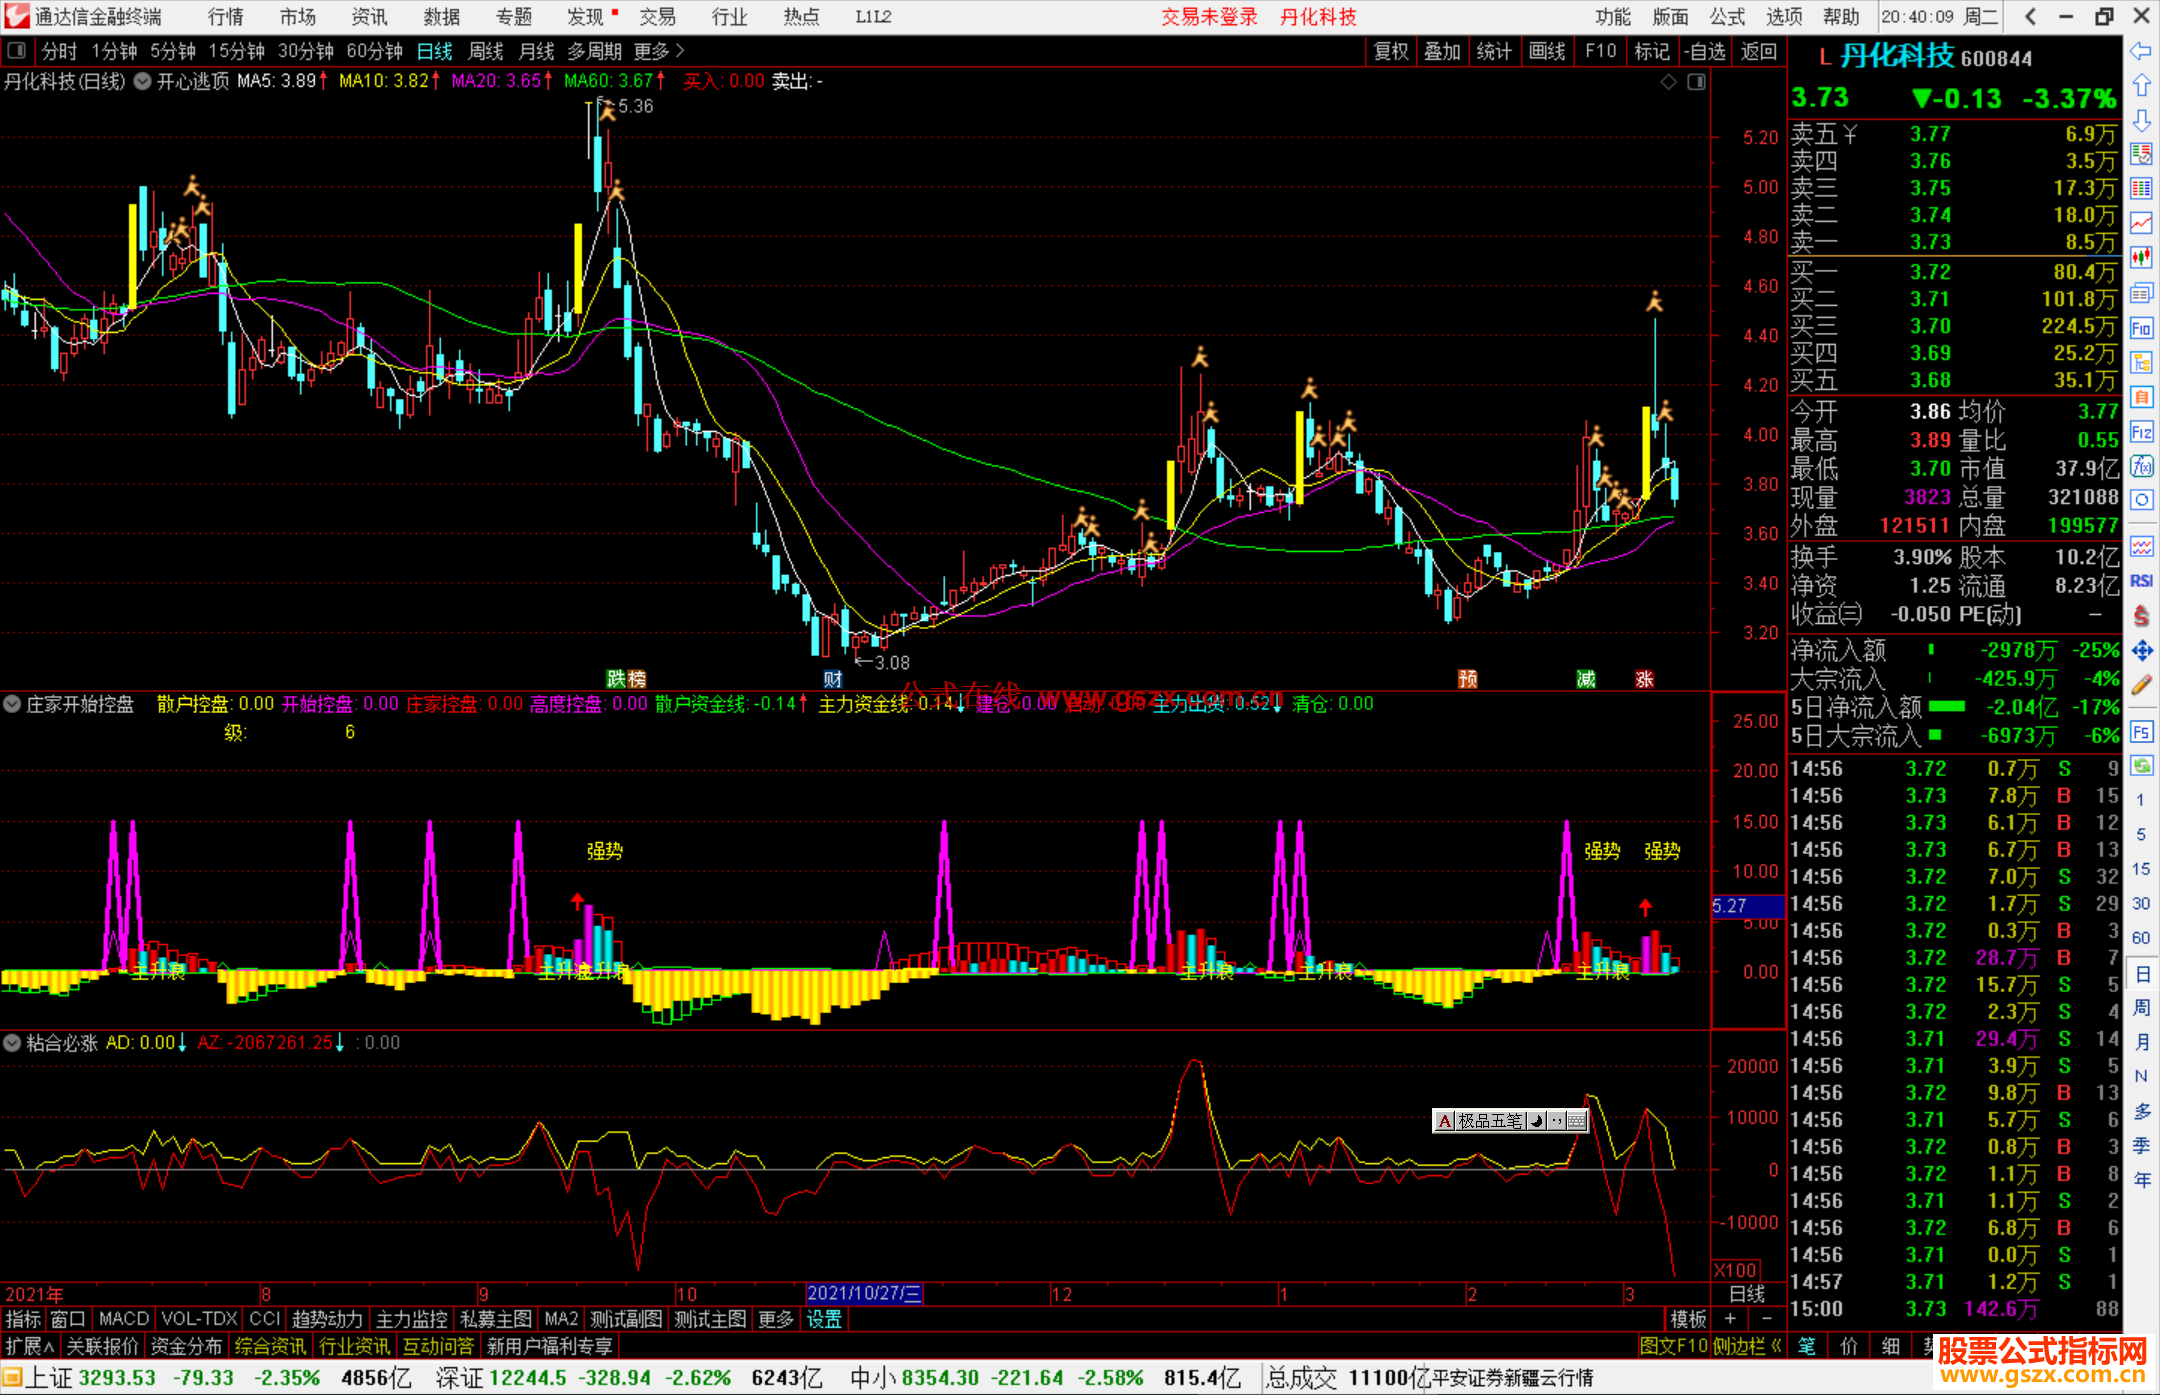Click the 2021/10/27 date marker on timeline
2160x1395 pixels.
(864, 1294)
